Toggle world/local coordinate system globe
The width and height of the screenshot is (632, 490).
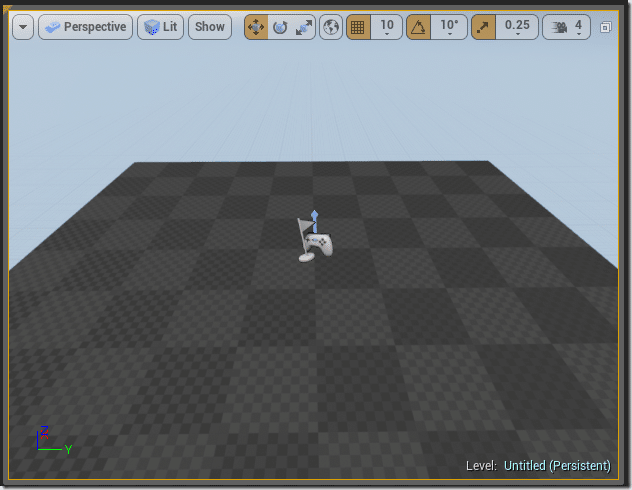click(331, 27)
